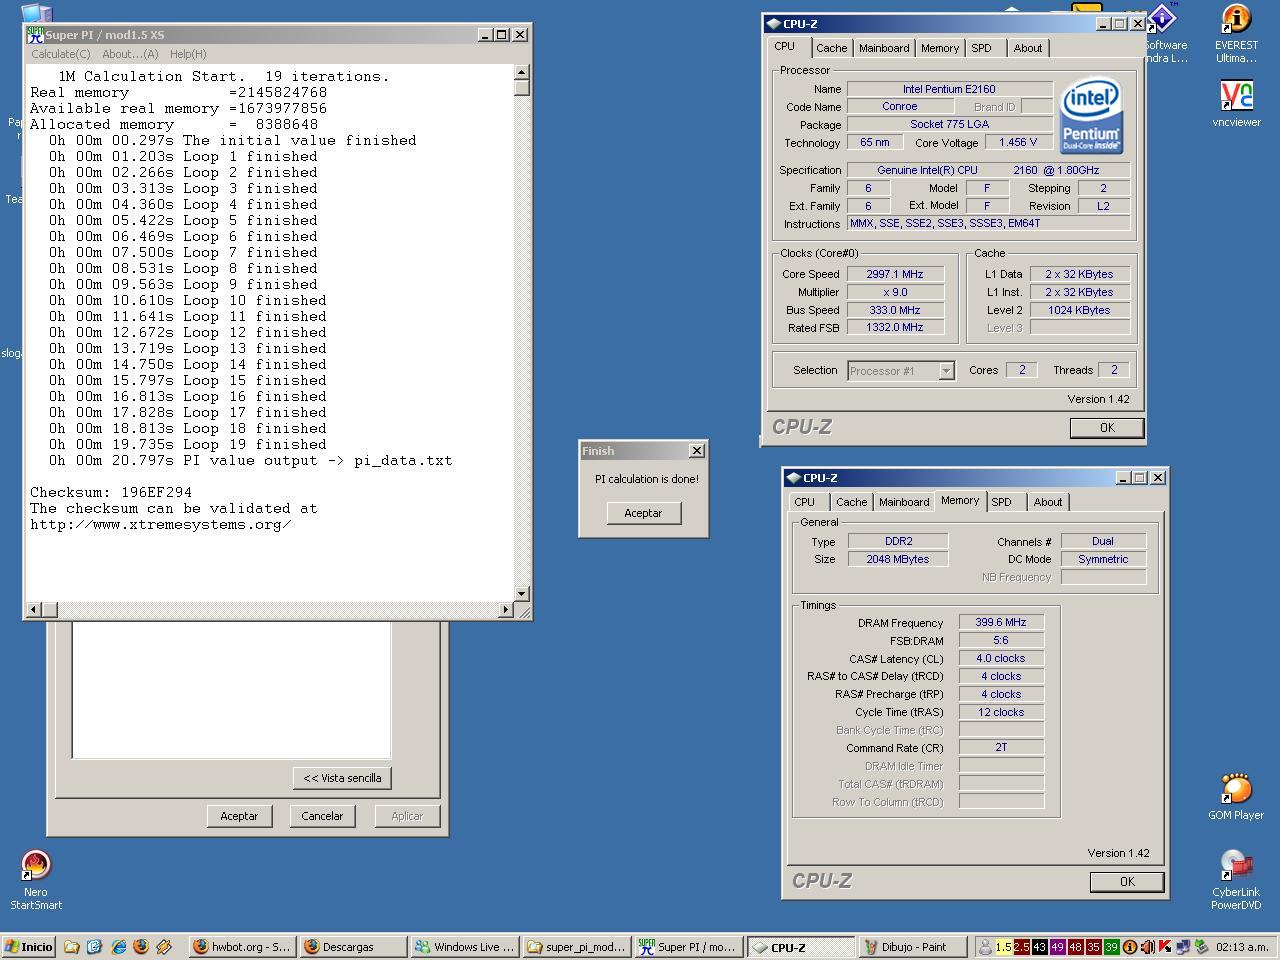Launch GOM Player from desktop
Image resolution: width=1280 pixels, height=960 pixels.
[1236, 797]
